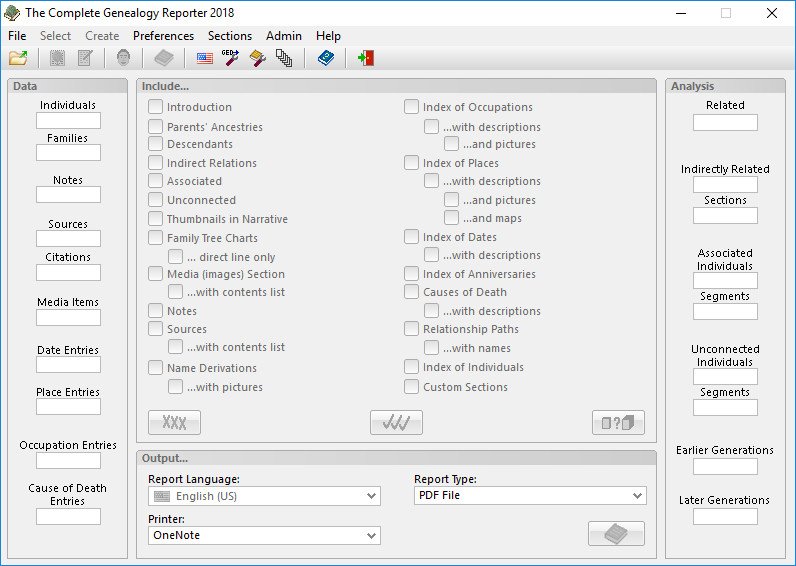This screenshot has width=796, height=566.
Task: Click the Media Items field
Action: coord(69,318)
